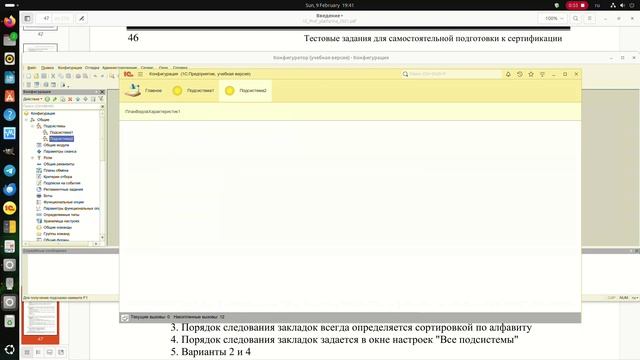Click red delete X in configuration tree toolbar
The image size is (640, 360).
70,99
